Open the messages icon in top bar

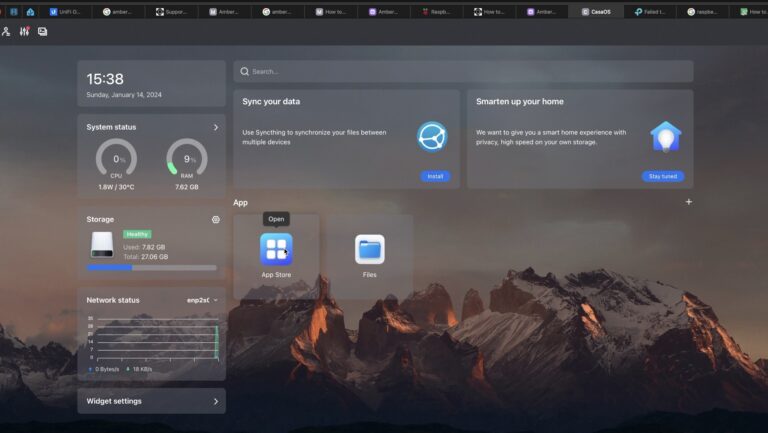[x=42, y=32]
